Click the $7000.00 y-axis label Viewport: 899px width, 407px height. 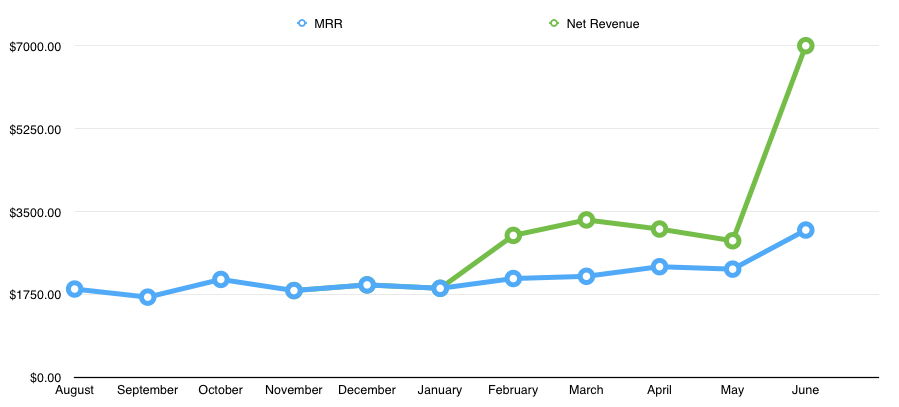click(34, 46)
